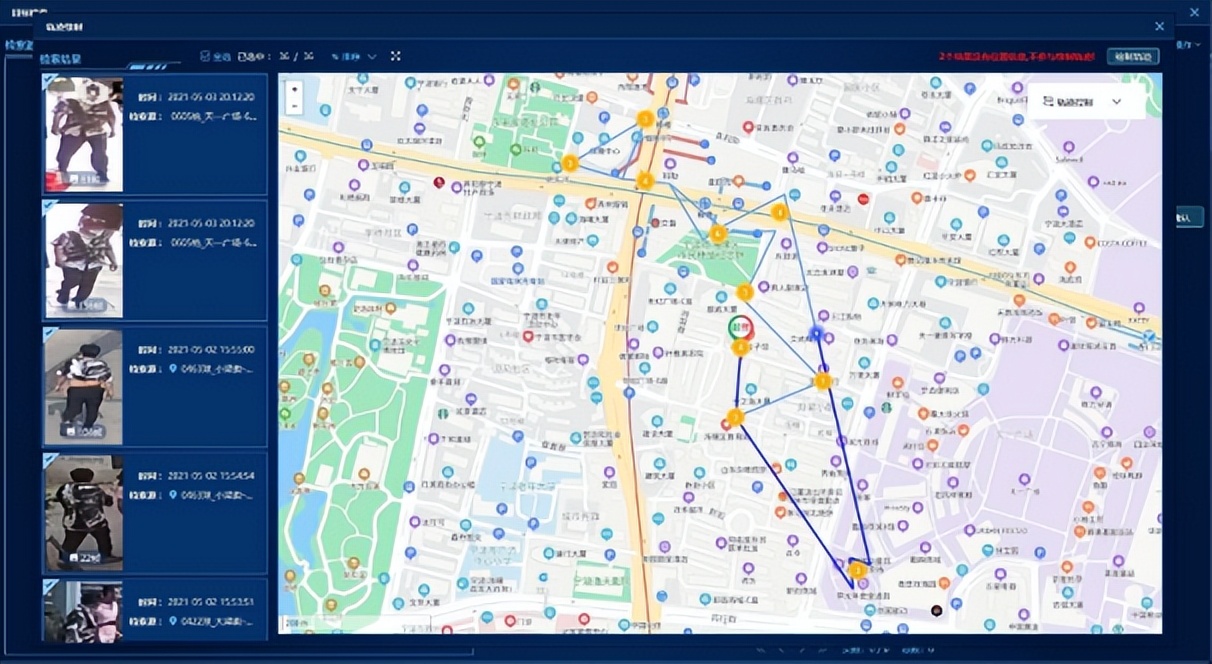
Task: Click the zoom-in (+) control on the map
Action: pyautogui.click(x=294, y=91)
